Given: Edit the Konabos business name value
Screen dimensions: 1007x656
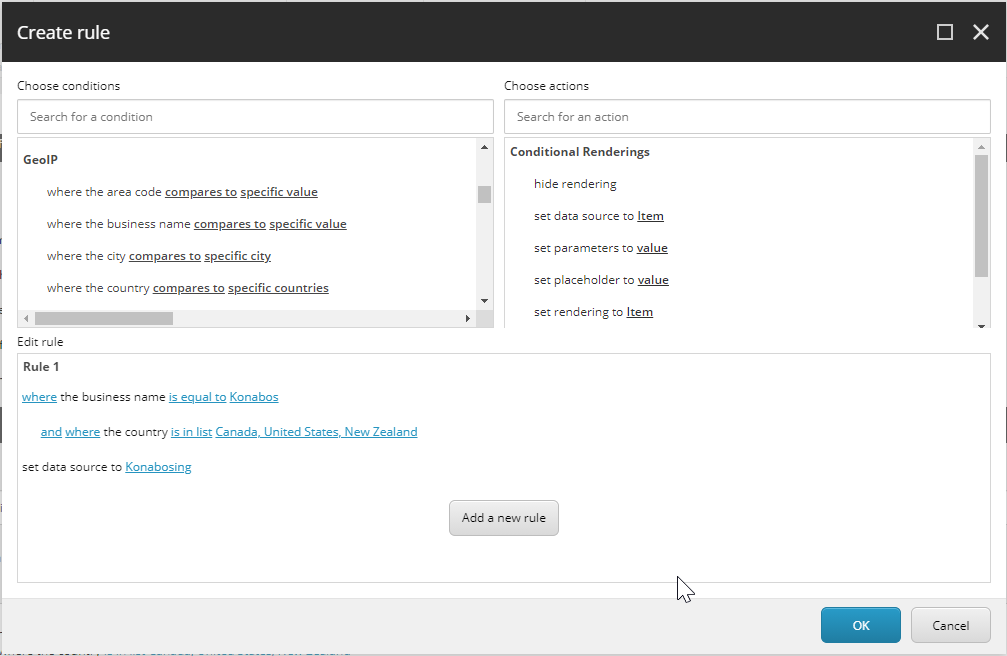Looking at the screenshot, I should [254, 397].
